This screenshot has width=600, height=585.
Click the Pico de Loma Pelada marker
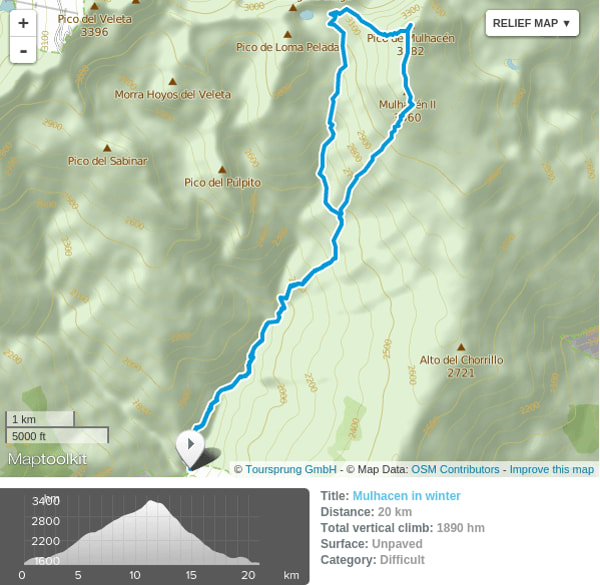[287, 34]
